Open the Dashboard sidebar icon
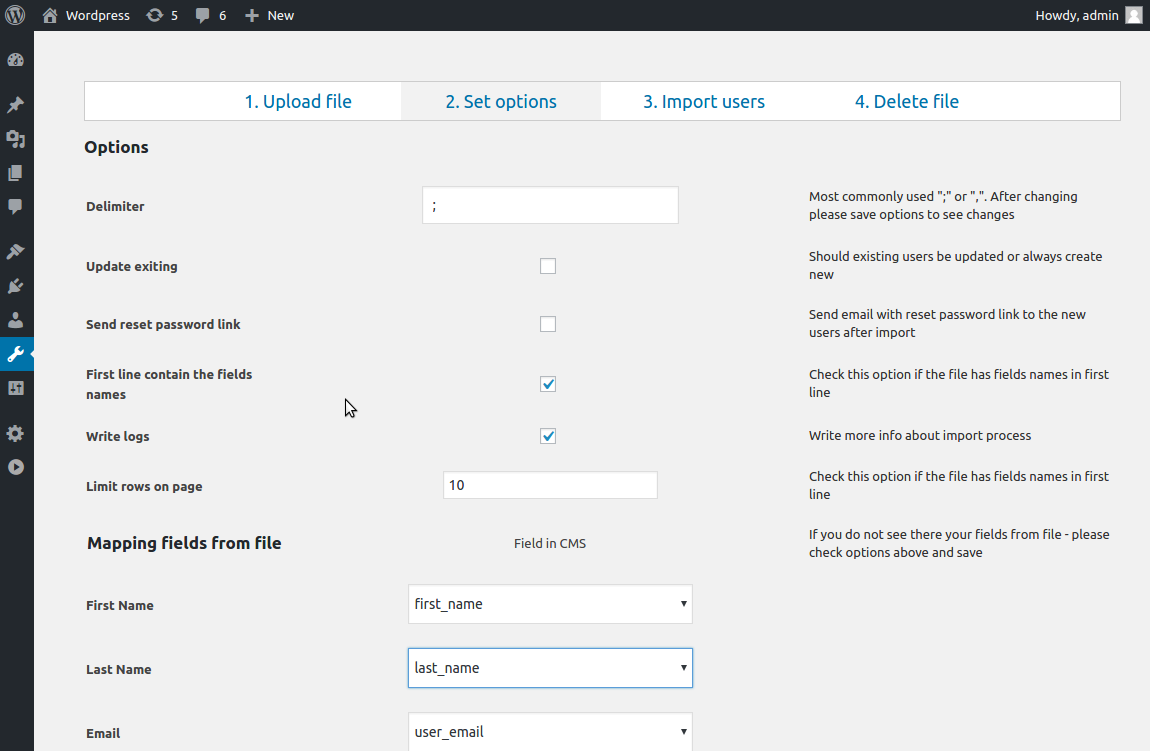This screenshot has height=751, width=1150. (15, 60)
